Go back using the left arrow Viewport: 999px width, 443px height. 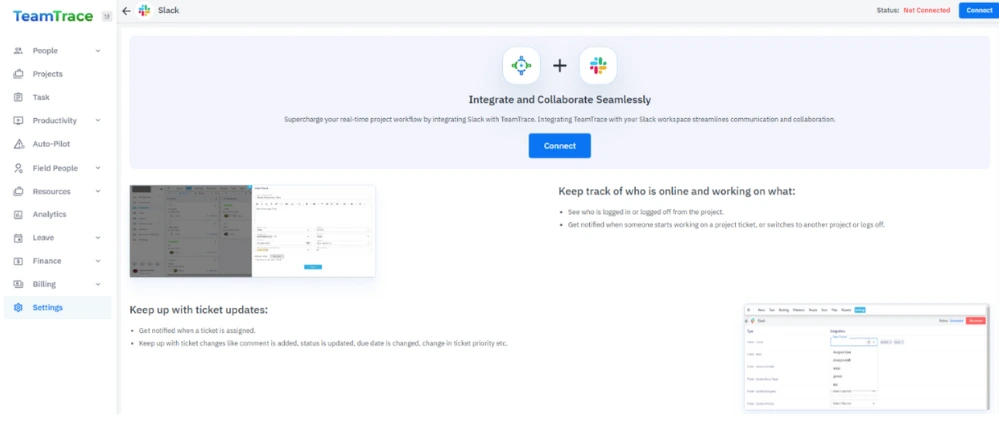coord(126,10)
